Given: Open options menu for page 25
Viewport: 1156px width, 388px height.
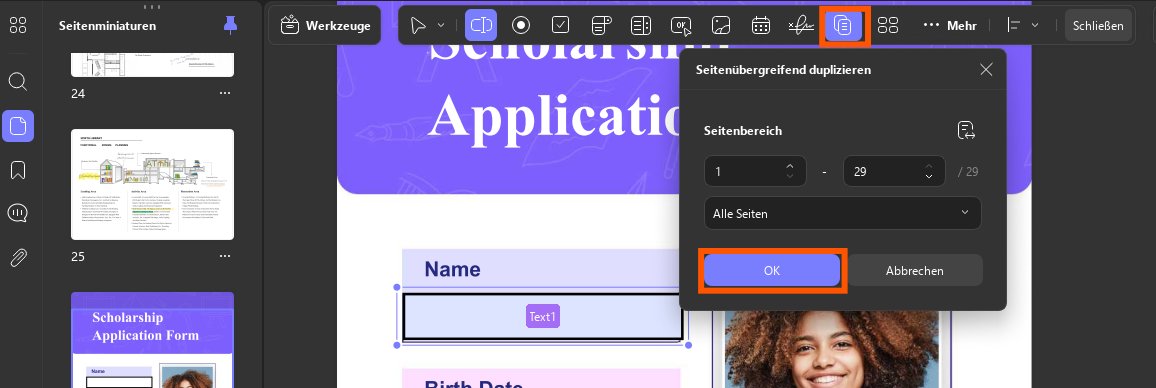Looking at the screenshot, I should click(x=225, y=257).
